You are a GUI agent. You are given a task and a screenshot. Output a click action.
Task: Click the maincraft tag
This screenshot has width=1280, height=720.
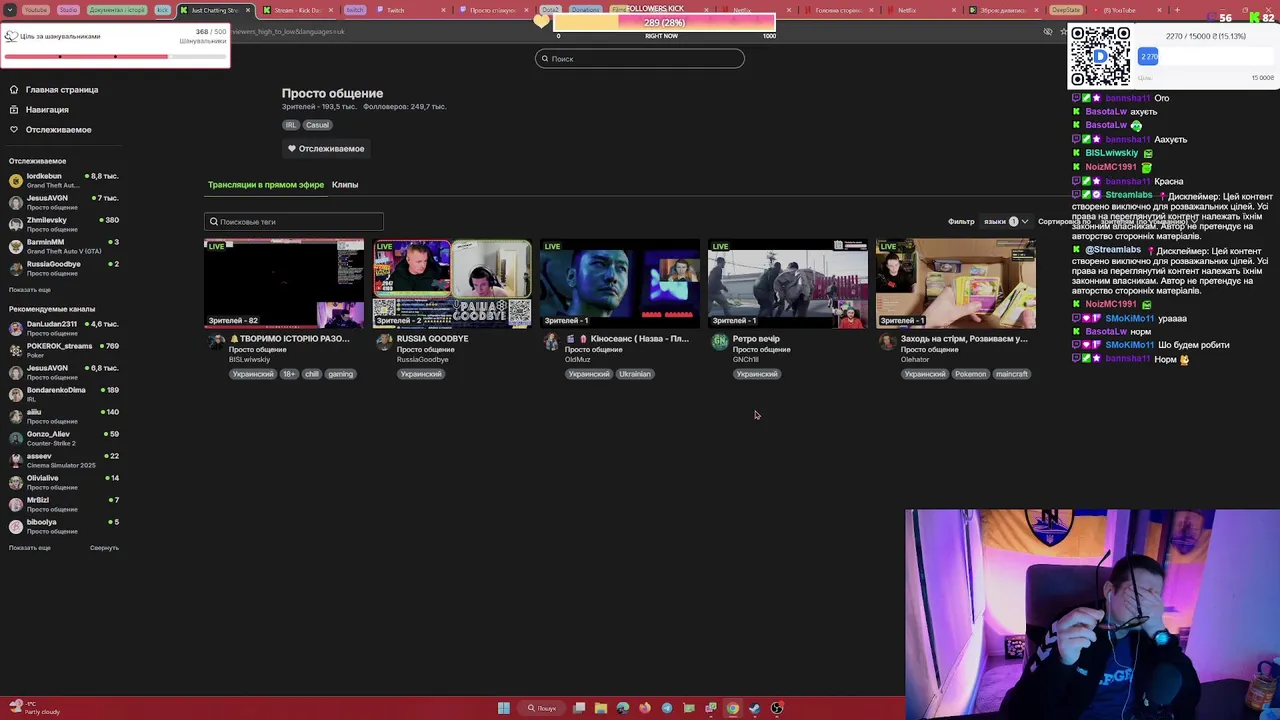[x=1011, y=374]
